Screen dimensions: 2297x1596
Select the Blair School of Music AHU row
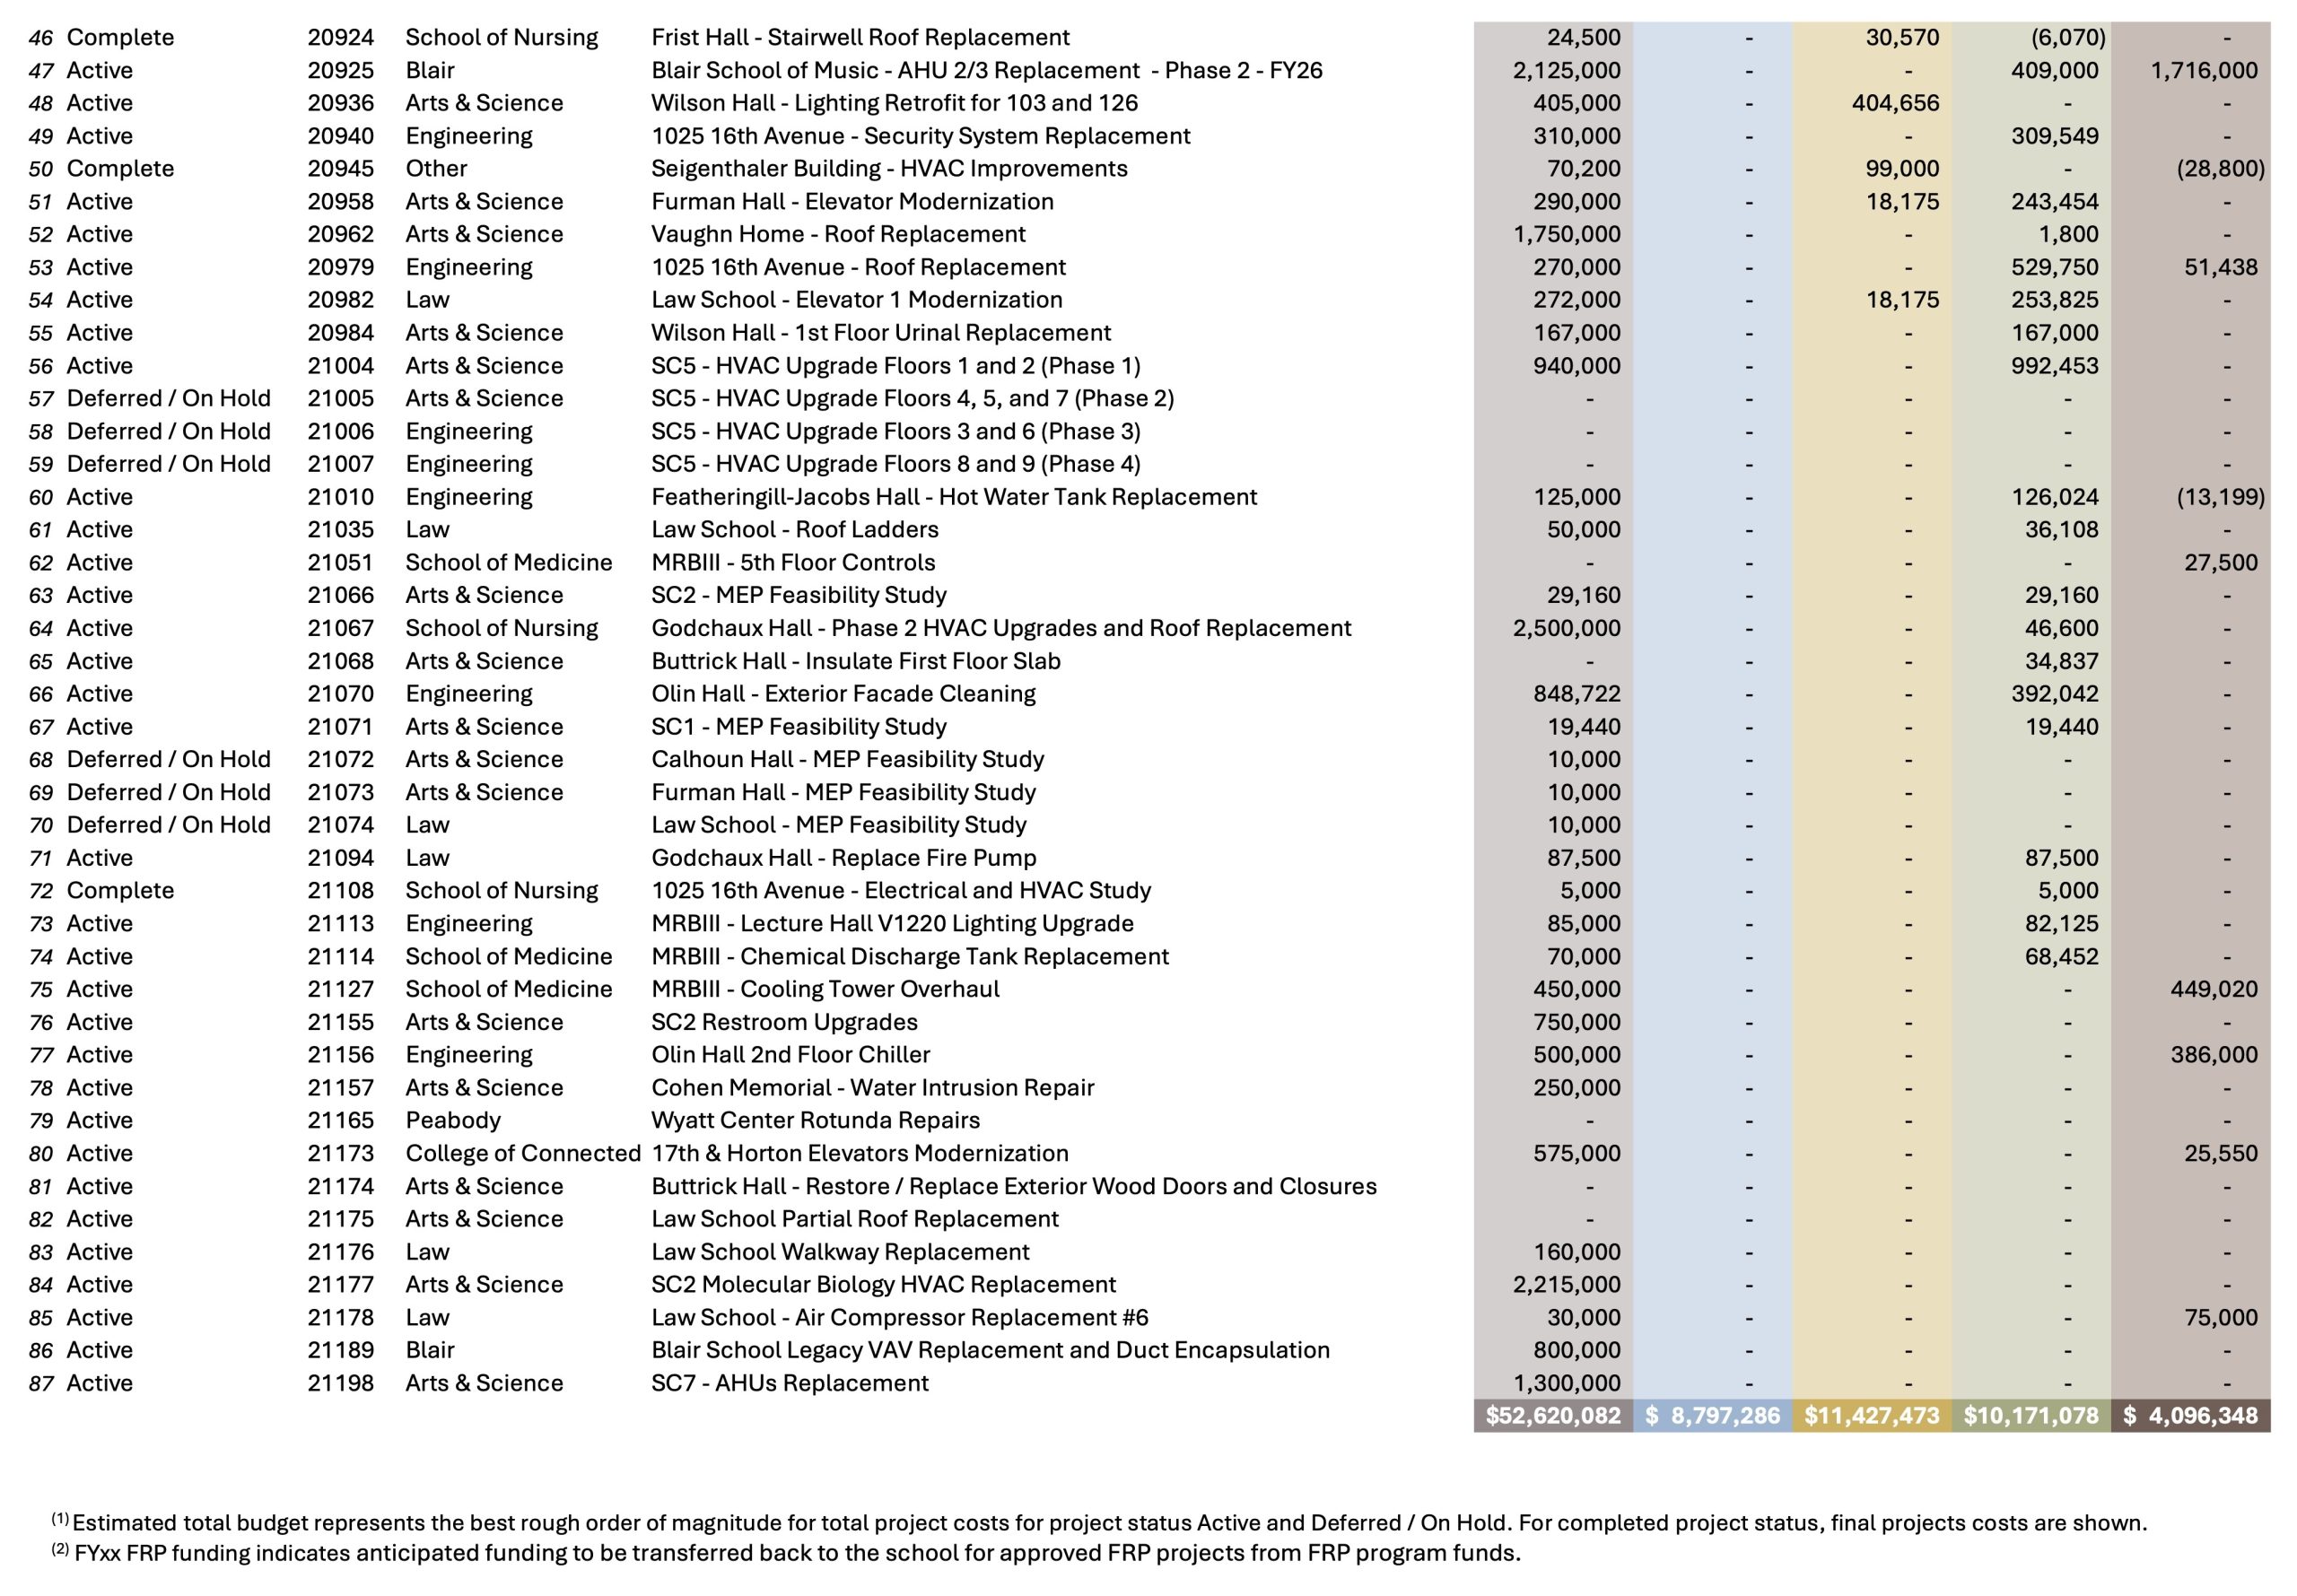tap(986, 70)
